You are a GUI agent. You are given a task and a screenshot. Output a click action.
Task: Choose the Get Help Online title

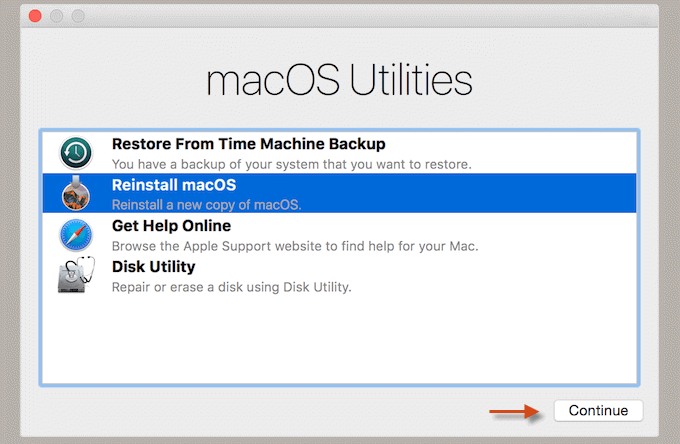coord(171,226)
